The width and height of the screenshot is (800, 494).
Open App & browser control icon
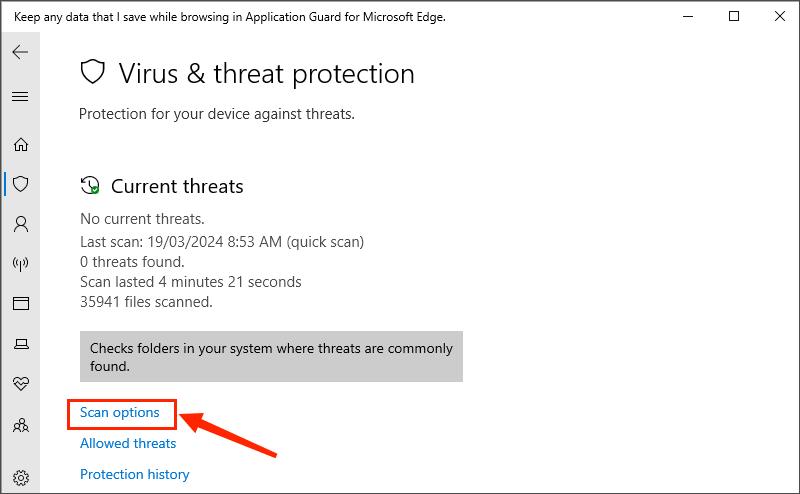coord(20,303)
